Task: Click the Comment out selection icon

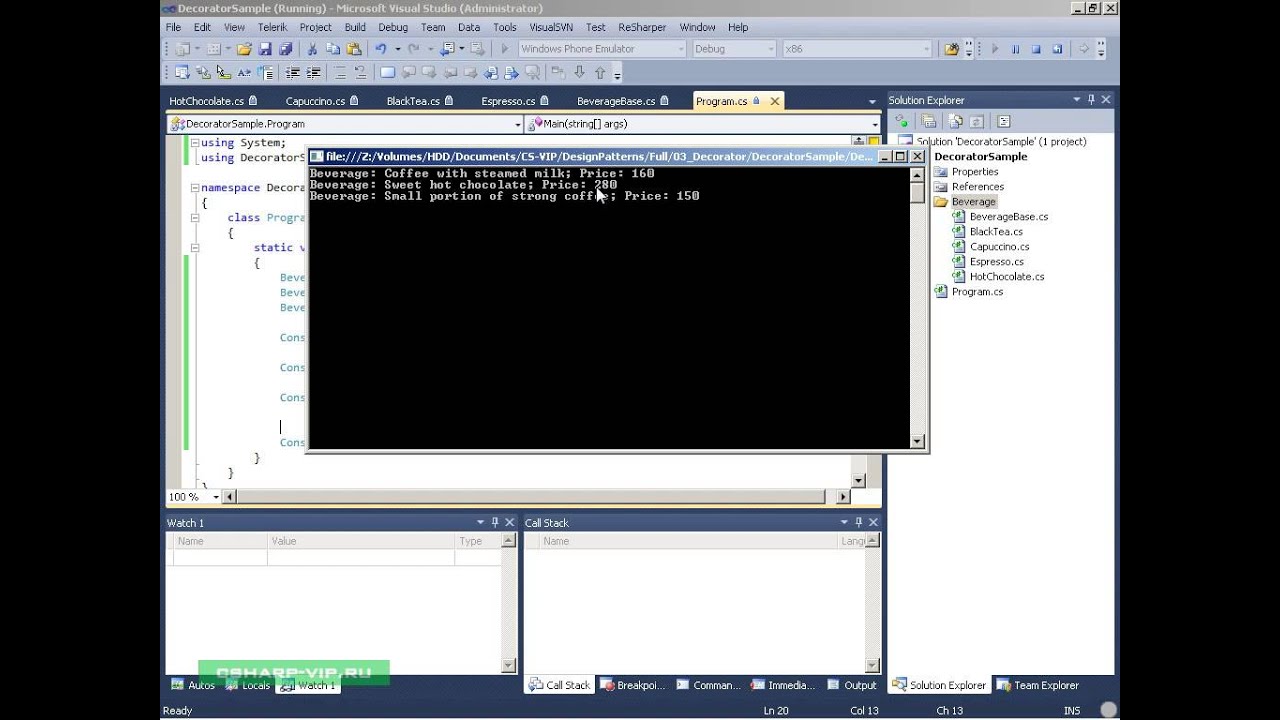Action: (x=340, y=73)
